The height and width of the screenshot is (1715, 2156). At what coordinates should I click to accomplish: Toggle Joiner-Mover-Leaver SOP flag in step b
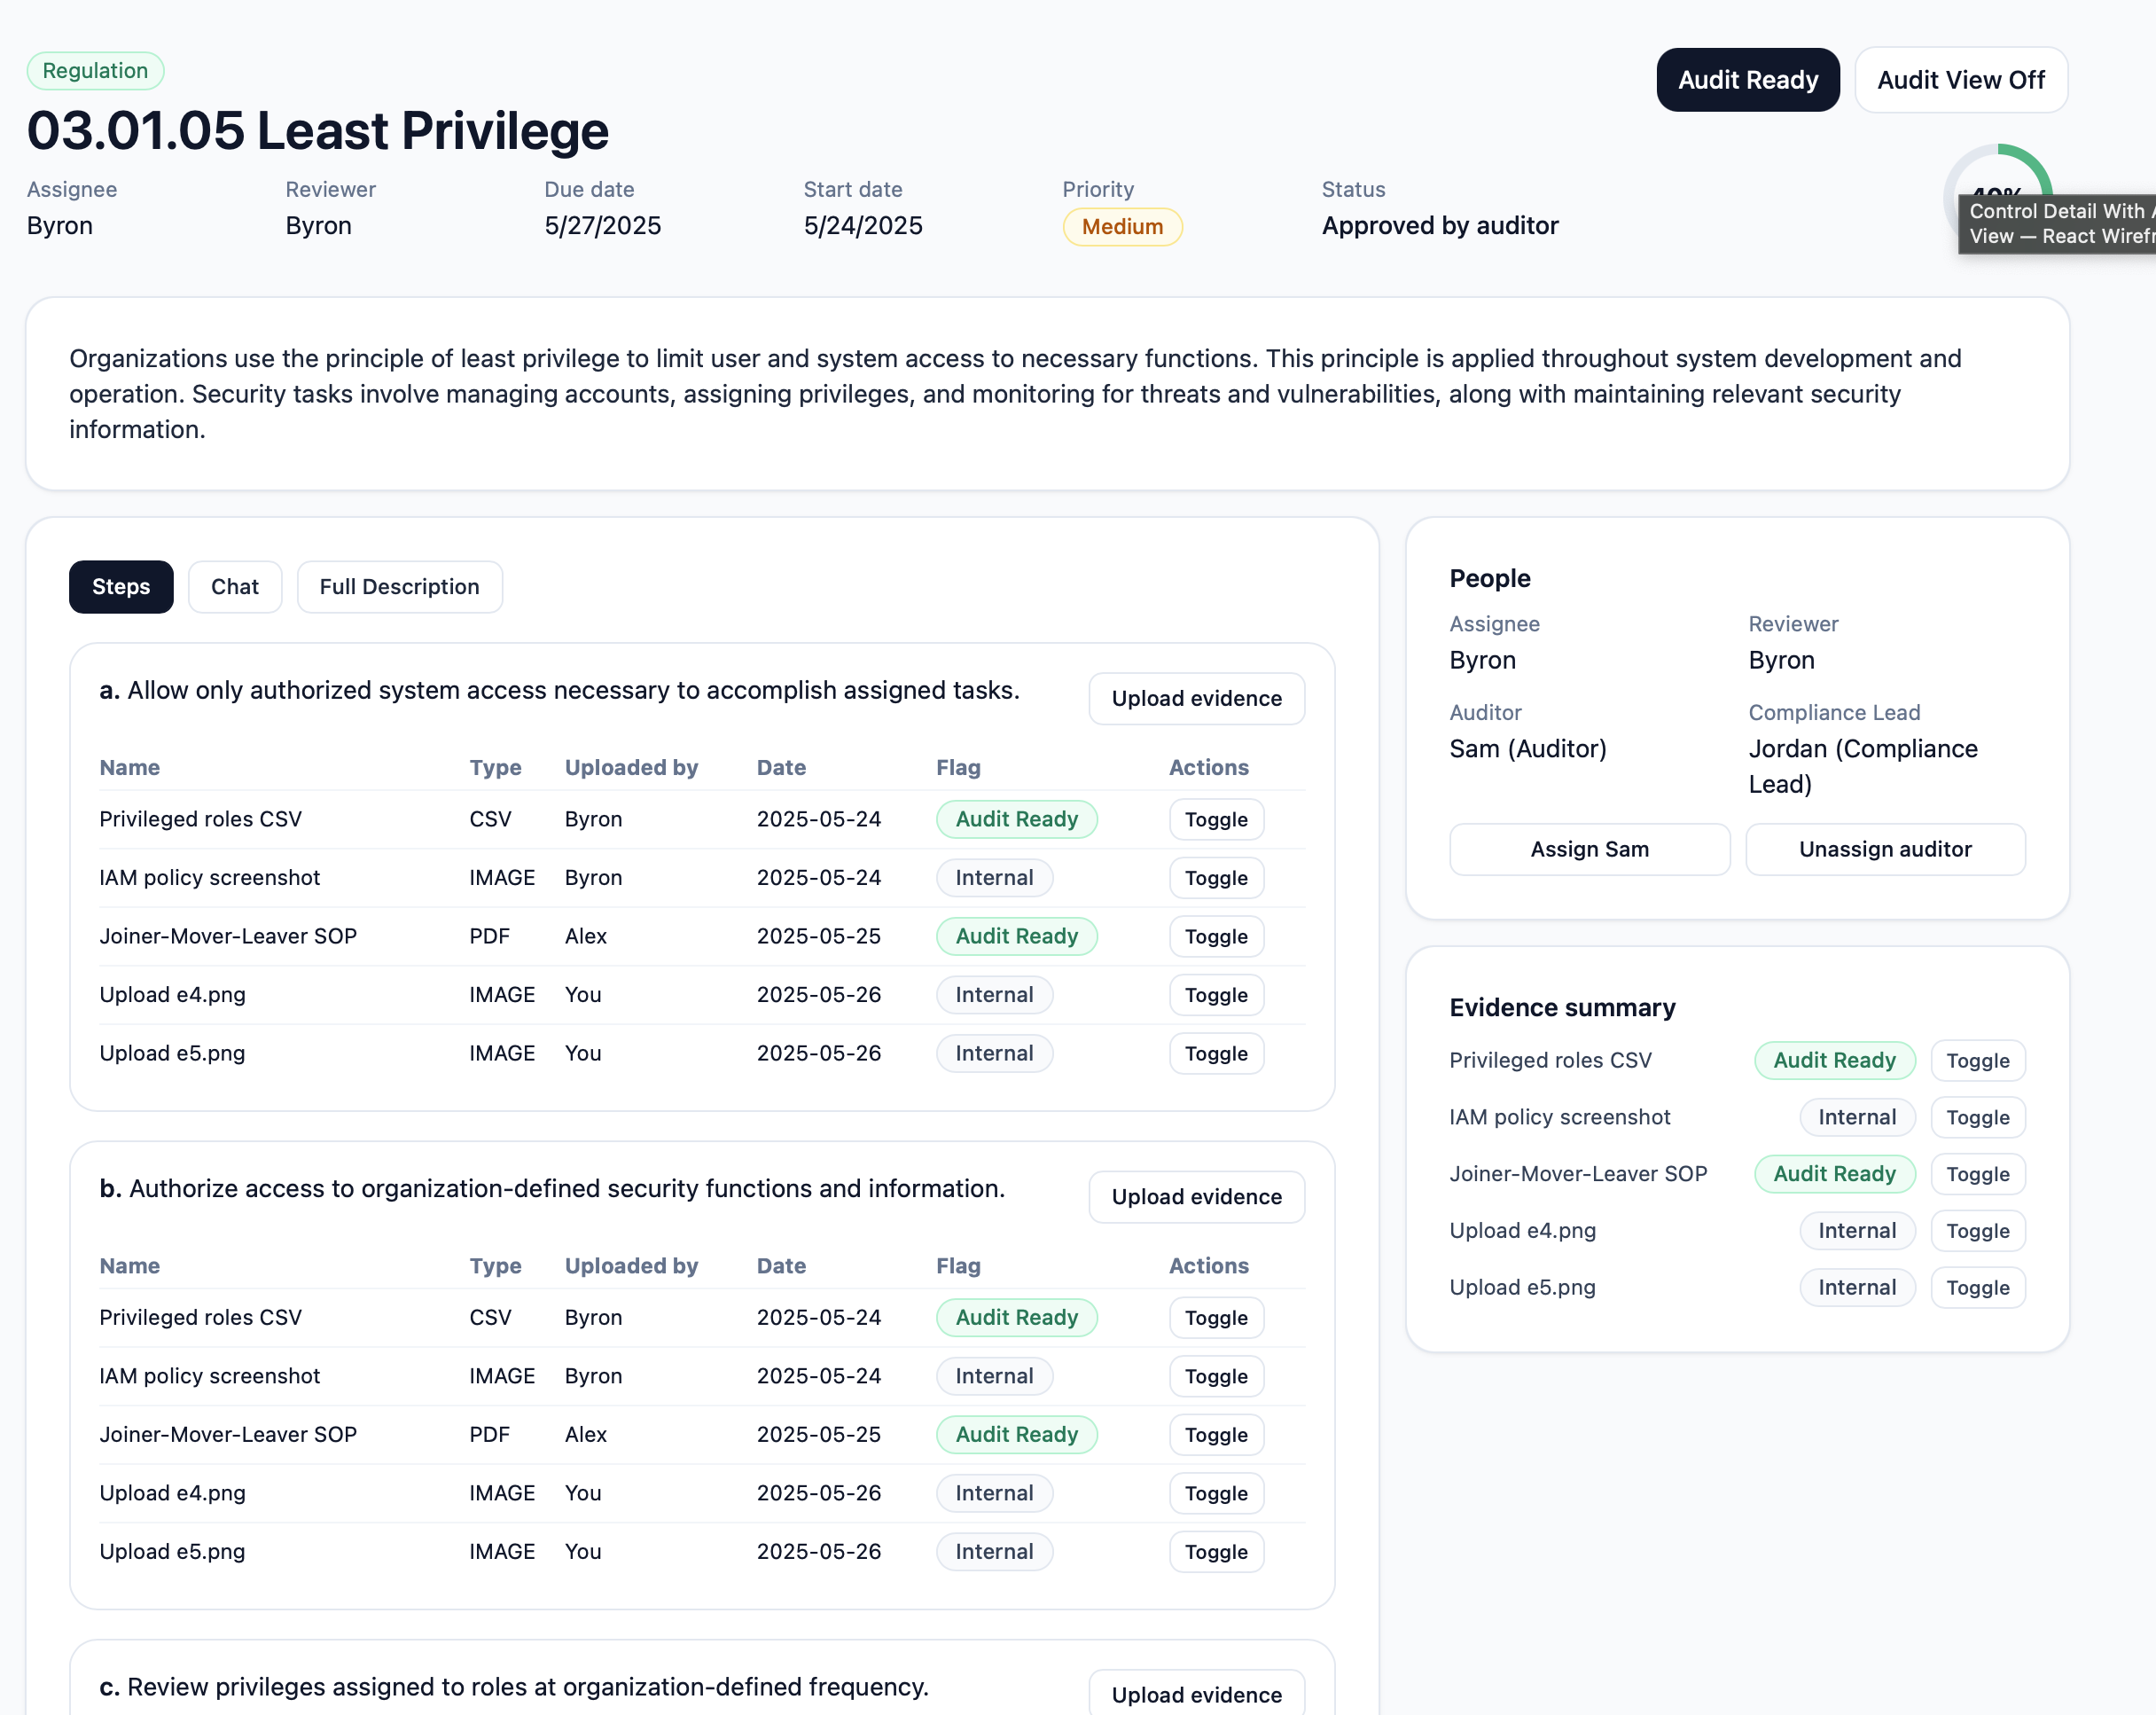coord(1215,1434)
